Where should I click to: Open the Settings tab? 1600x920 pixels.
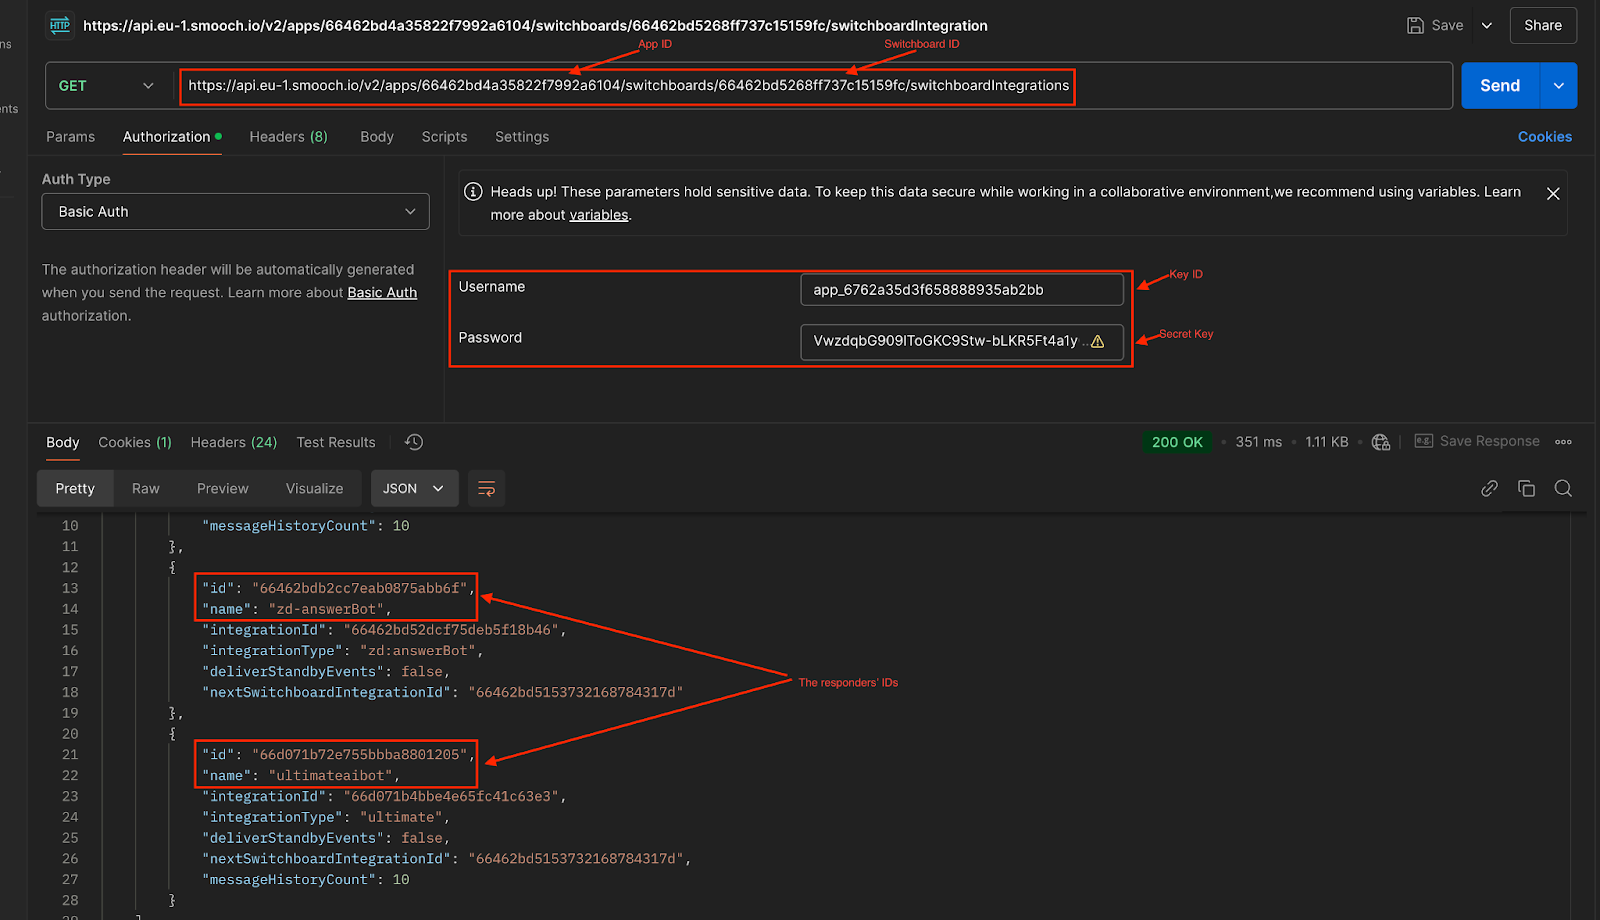522,137
